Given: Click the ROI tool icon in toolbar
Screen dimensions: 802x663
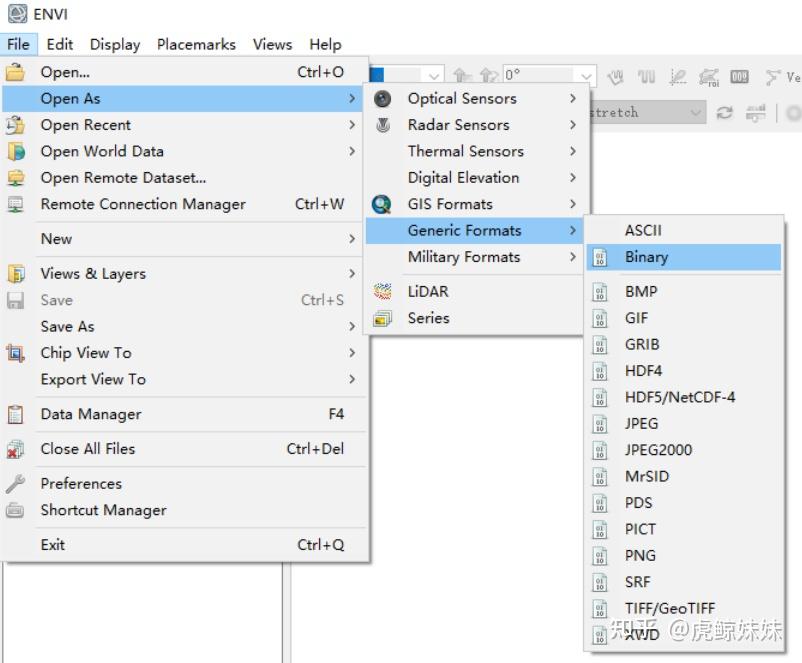Looking at the screenshot, I should tap(709, 77).
